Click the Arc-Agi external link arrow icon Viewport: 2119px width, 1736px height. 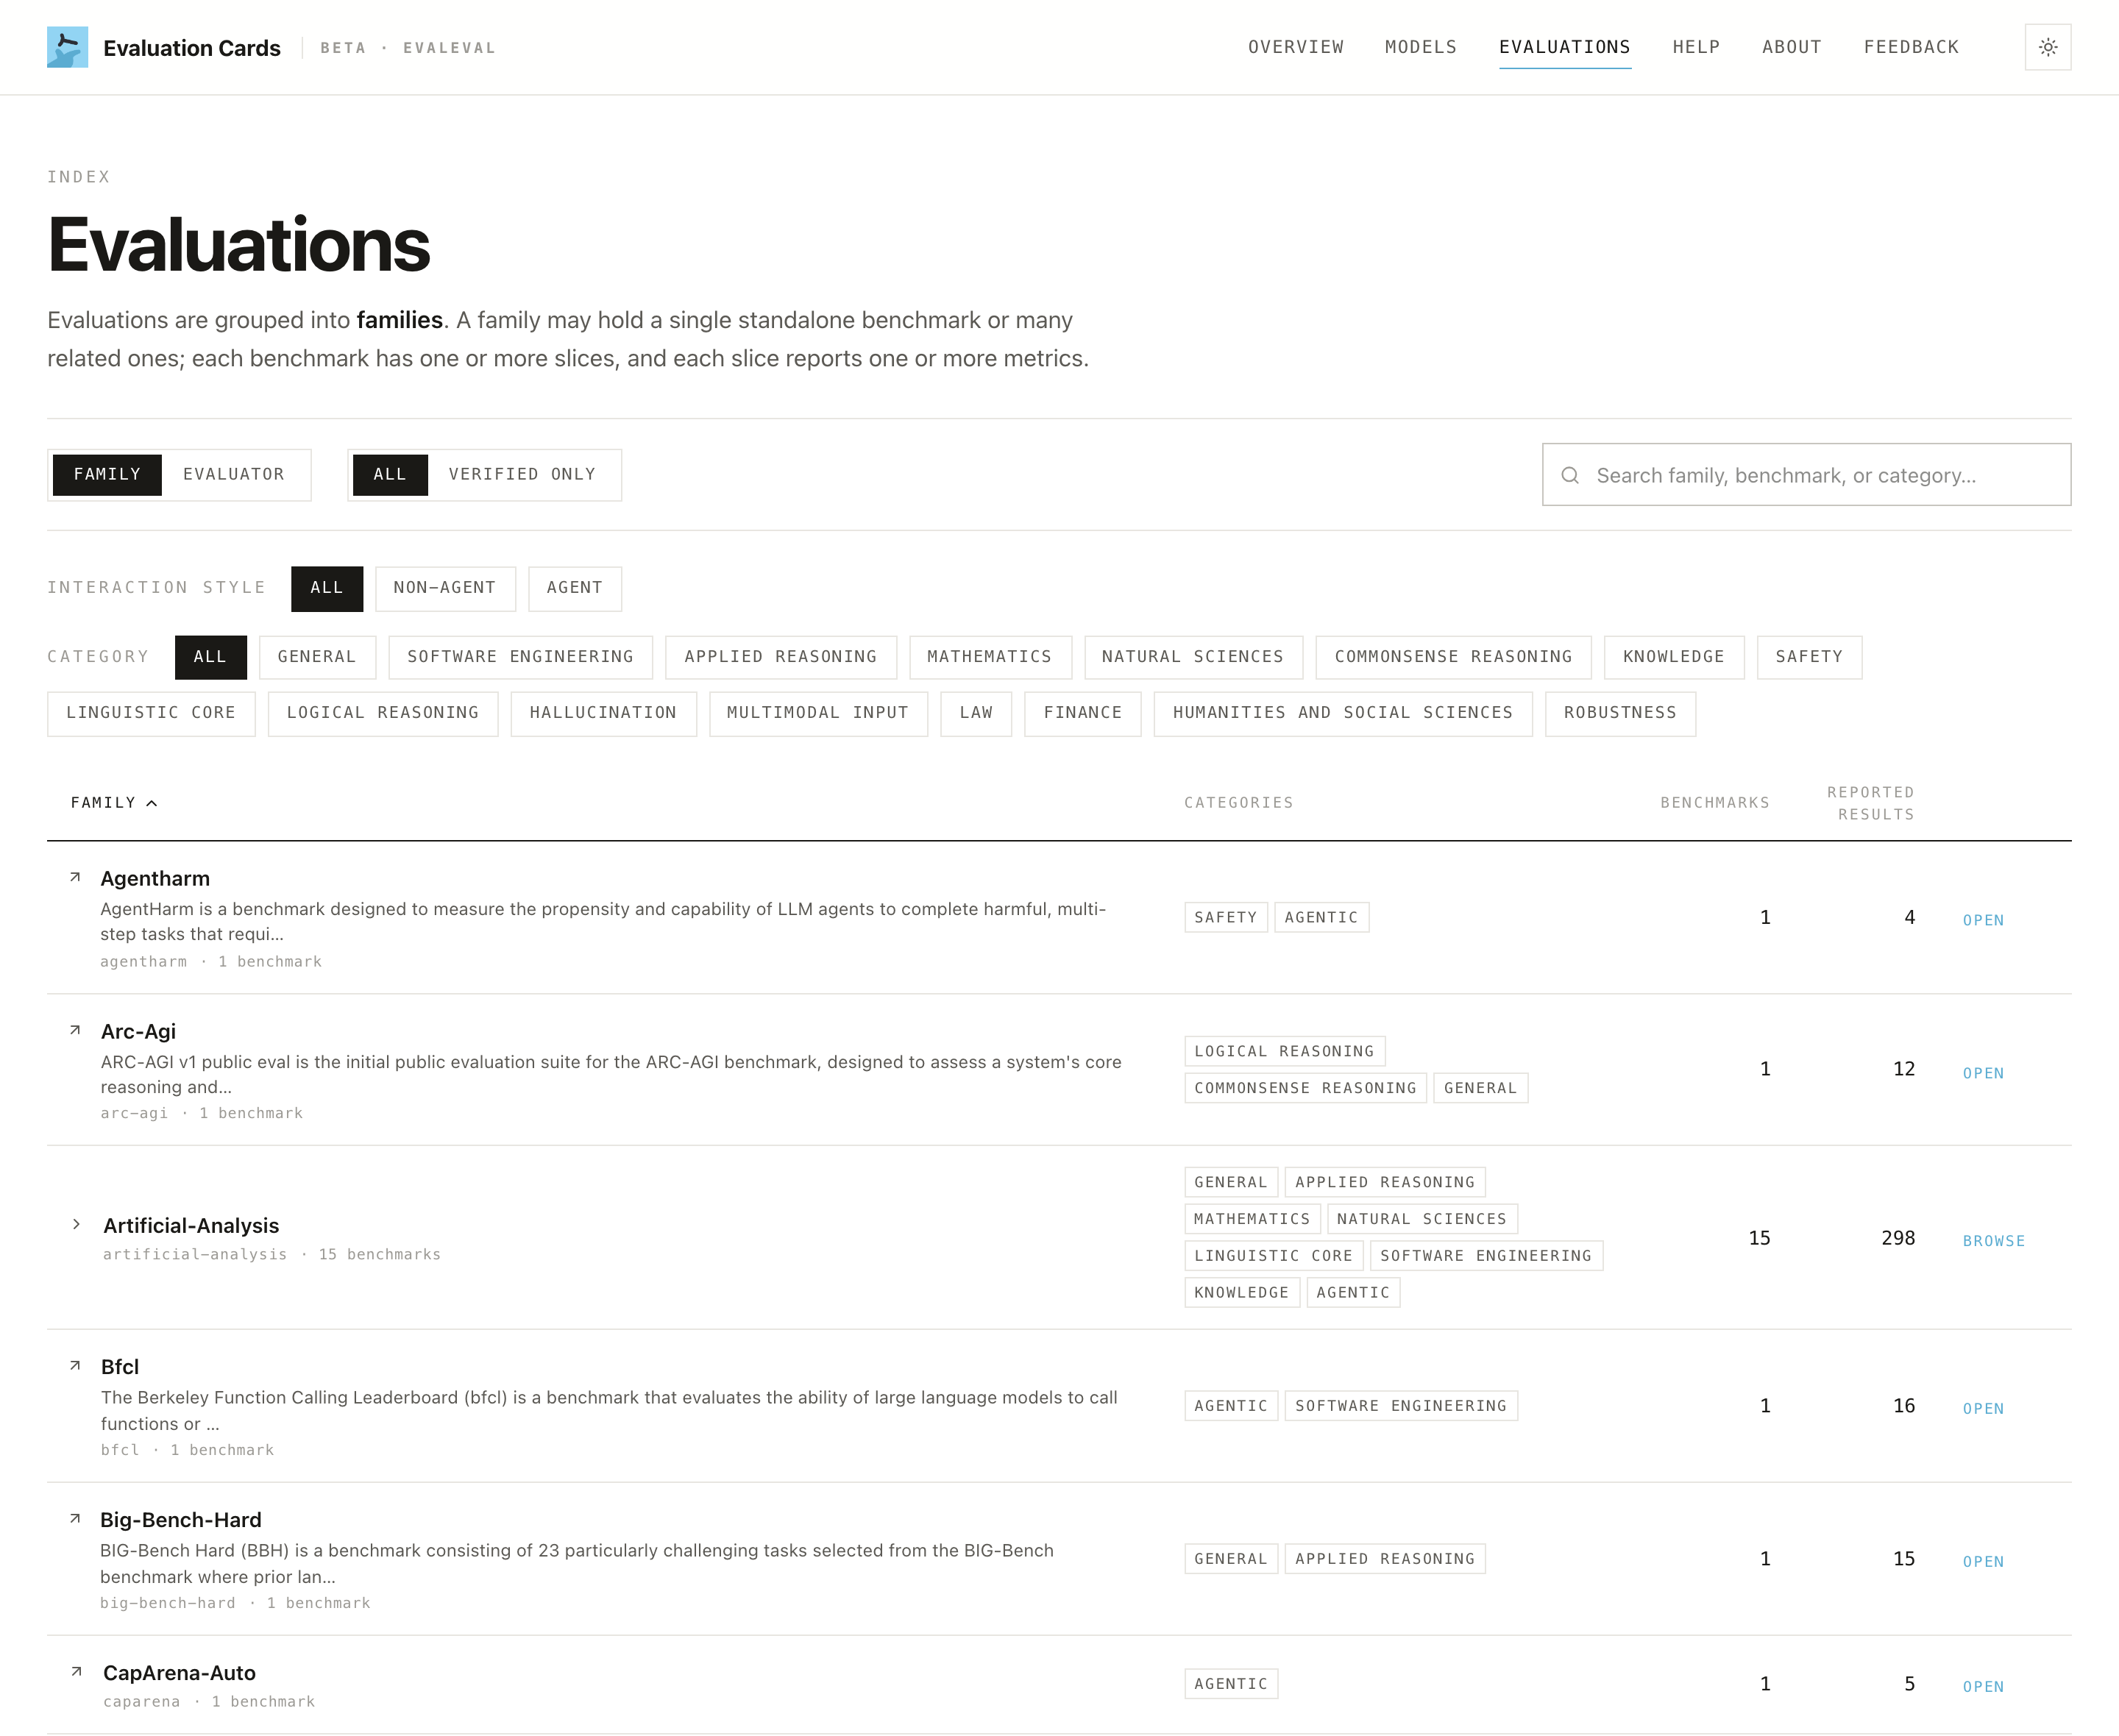point(75,1030)
